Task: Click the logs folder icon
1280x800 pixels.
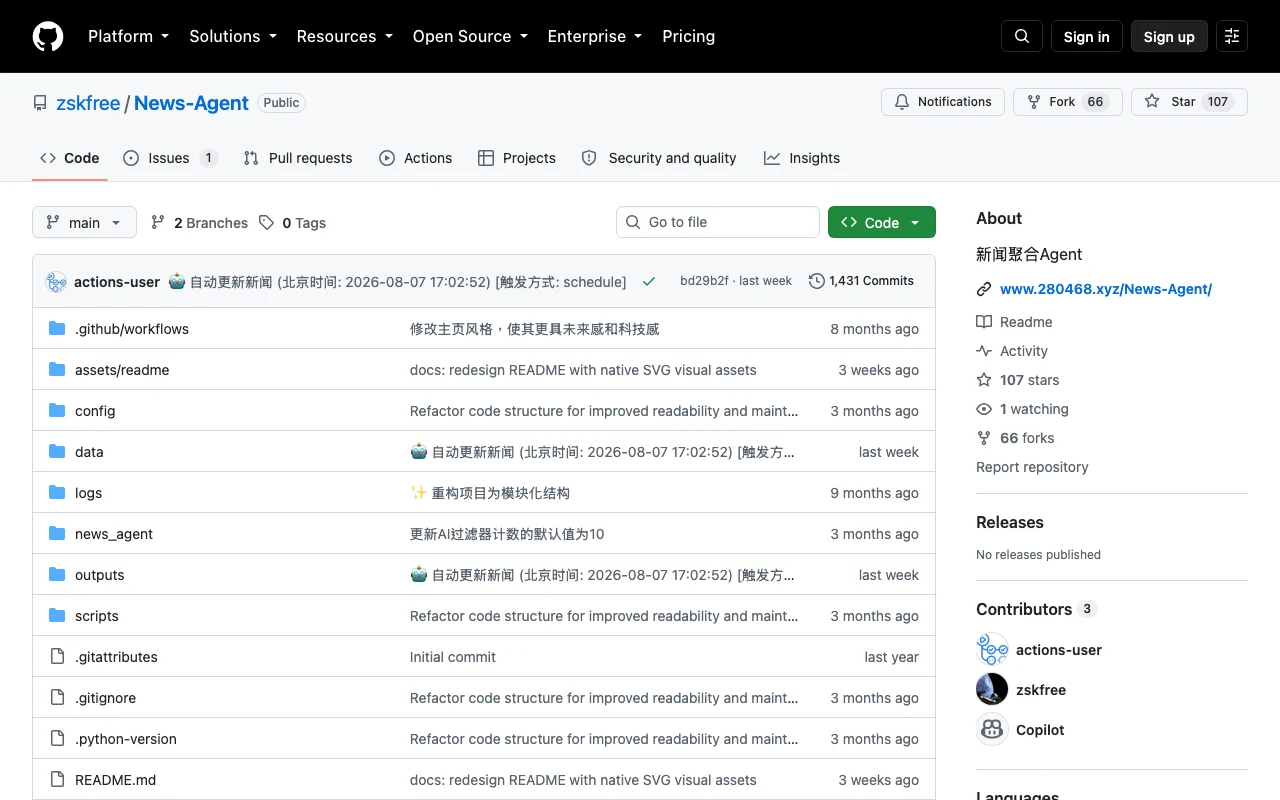Action: click(x=57, y=492)
